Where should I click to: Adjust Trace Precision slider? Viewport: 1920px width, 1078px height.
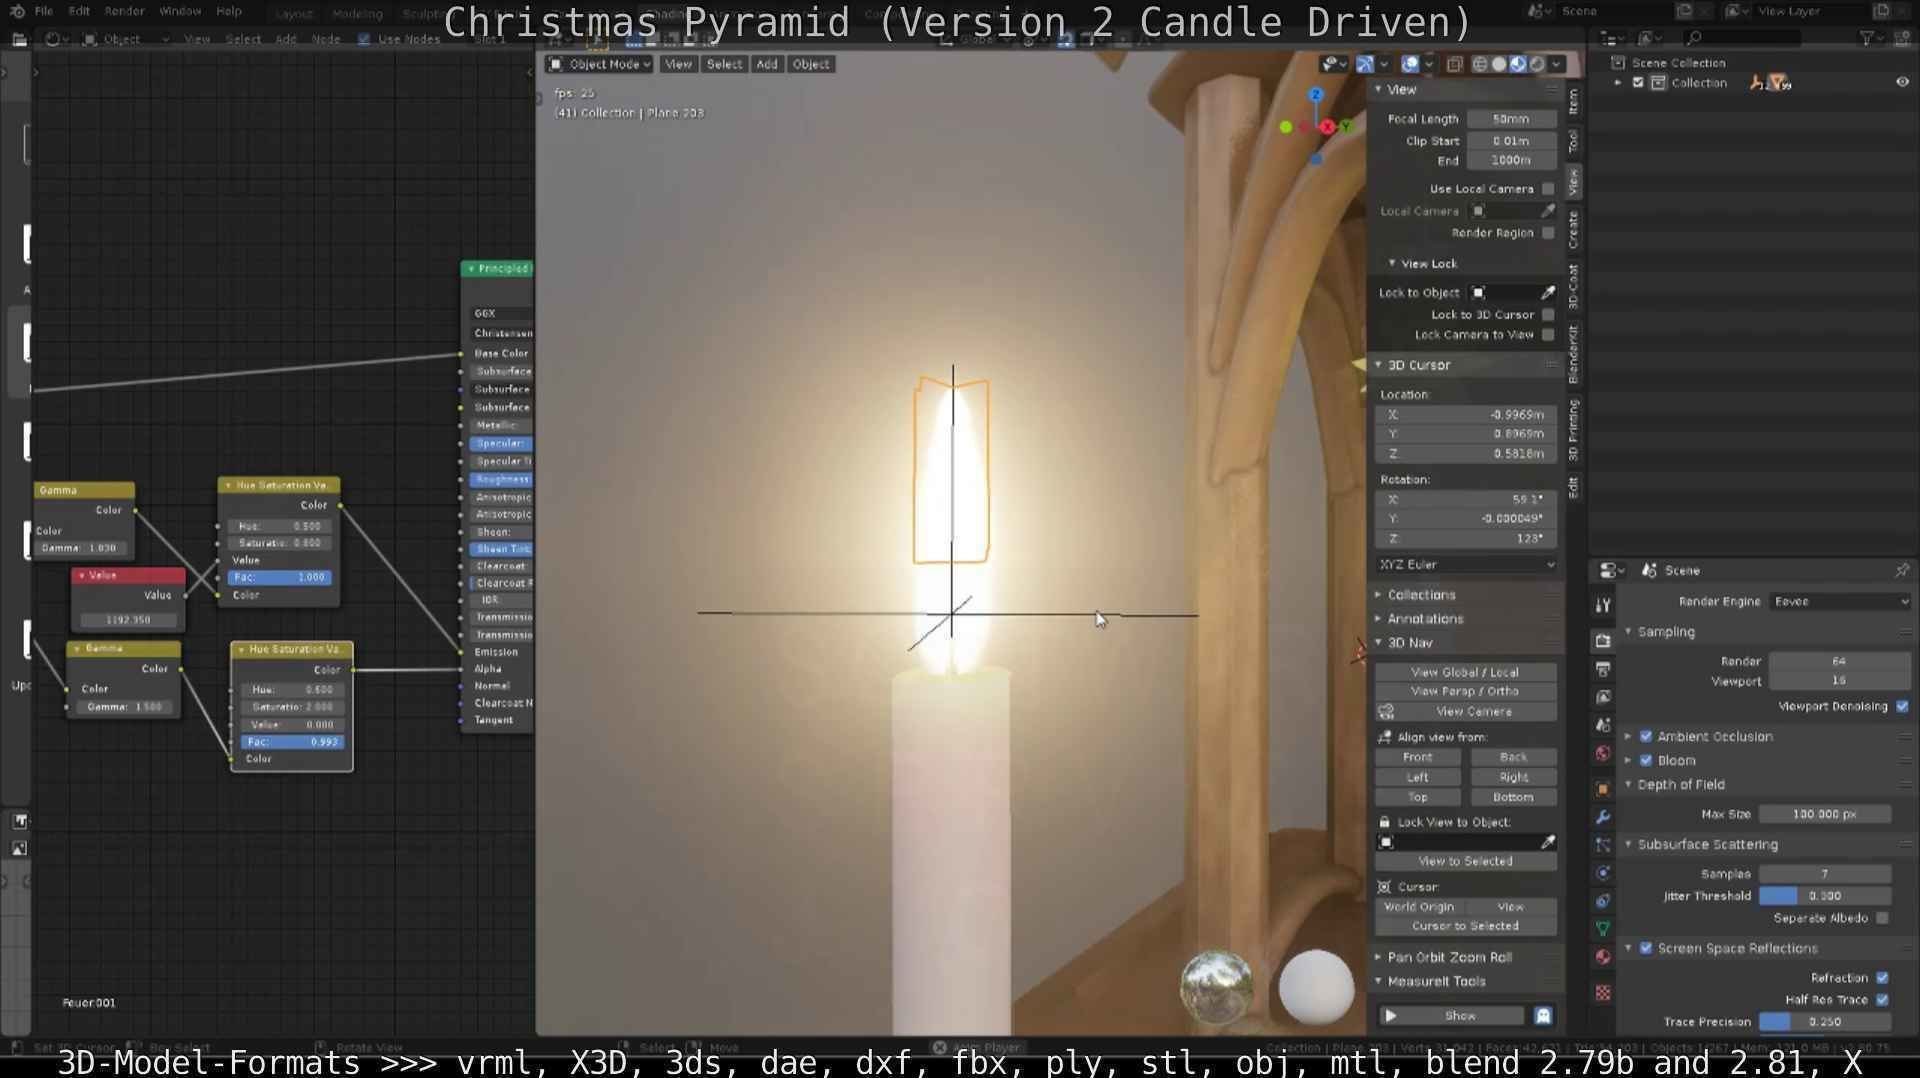1825,1023
